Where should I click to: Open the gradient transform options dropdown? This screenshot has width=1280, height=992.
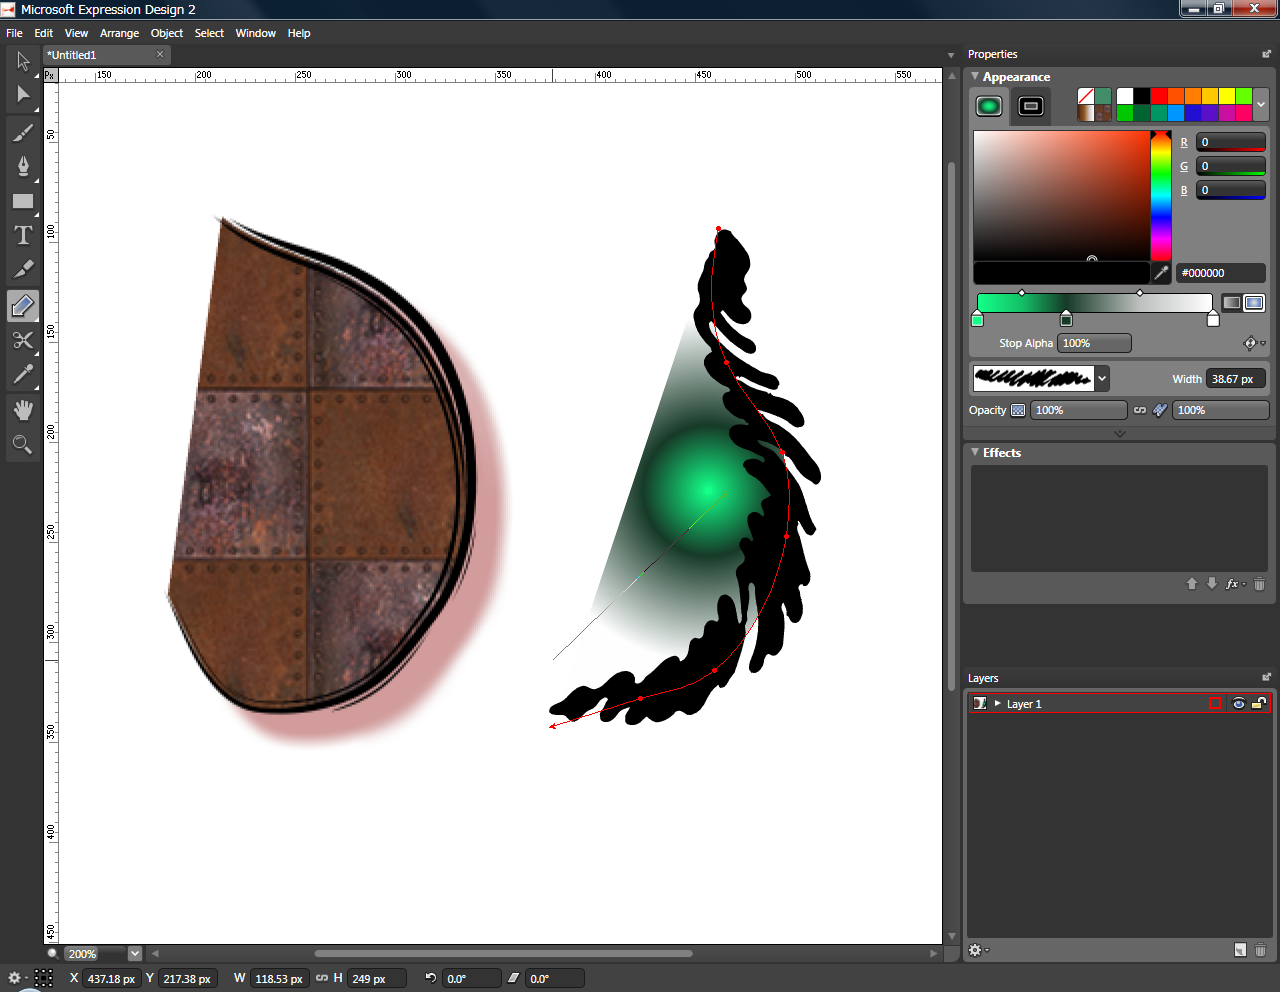click(1253, 343)
